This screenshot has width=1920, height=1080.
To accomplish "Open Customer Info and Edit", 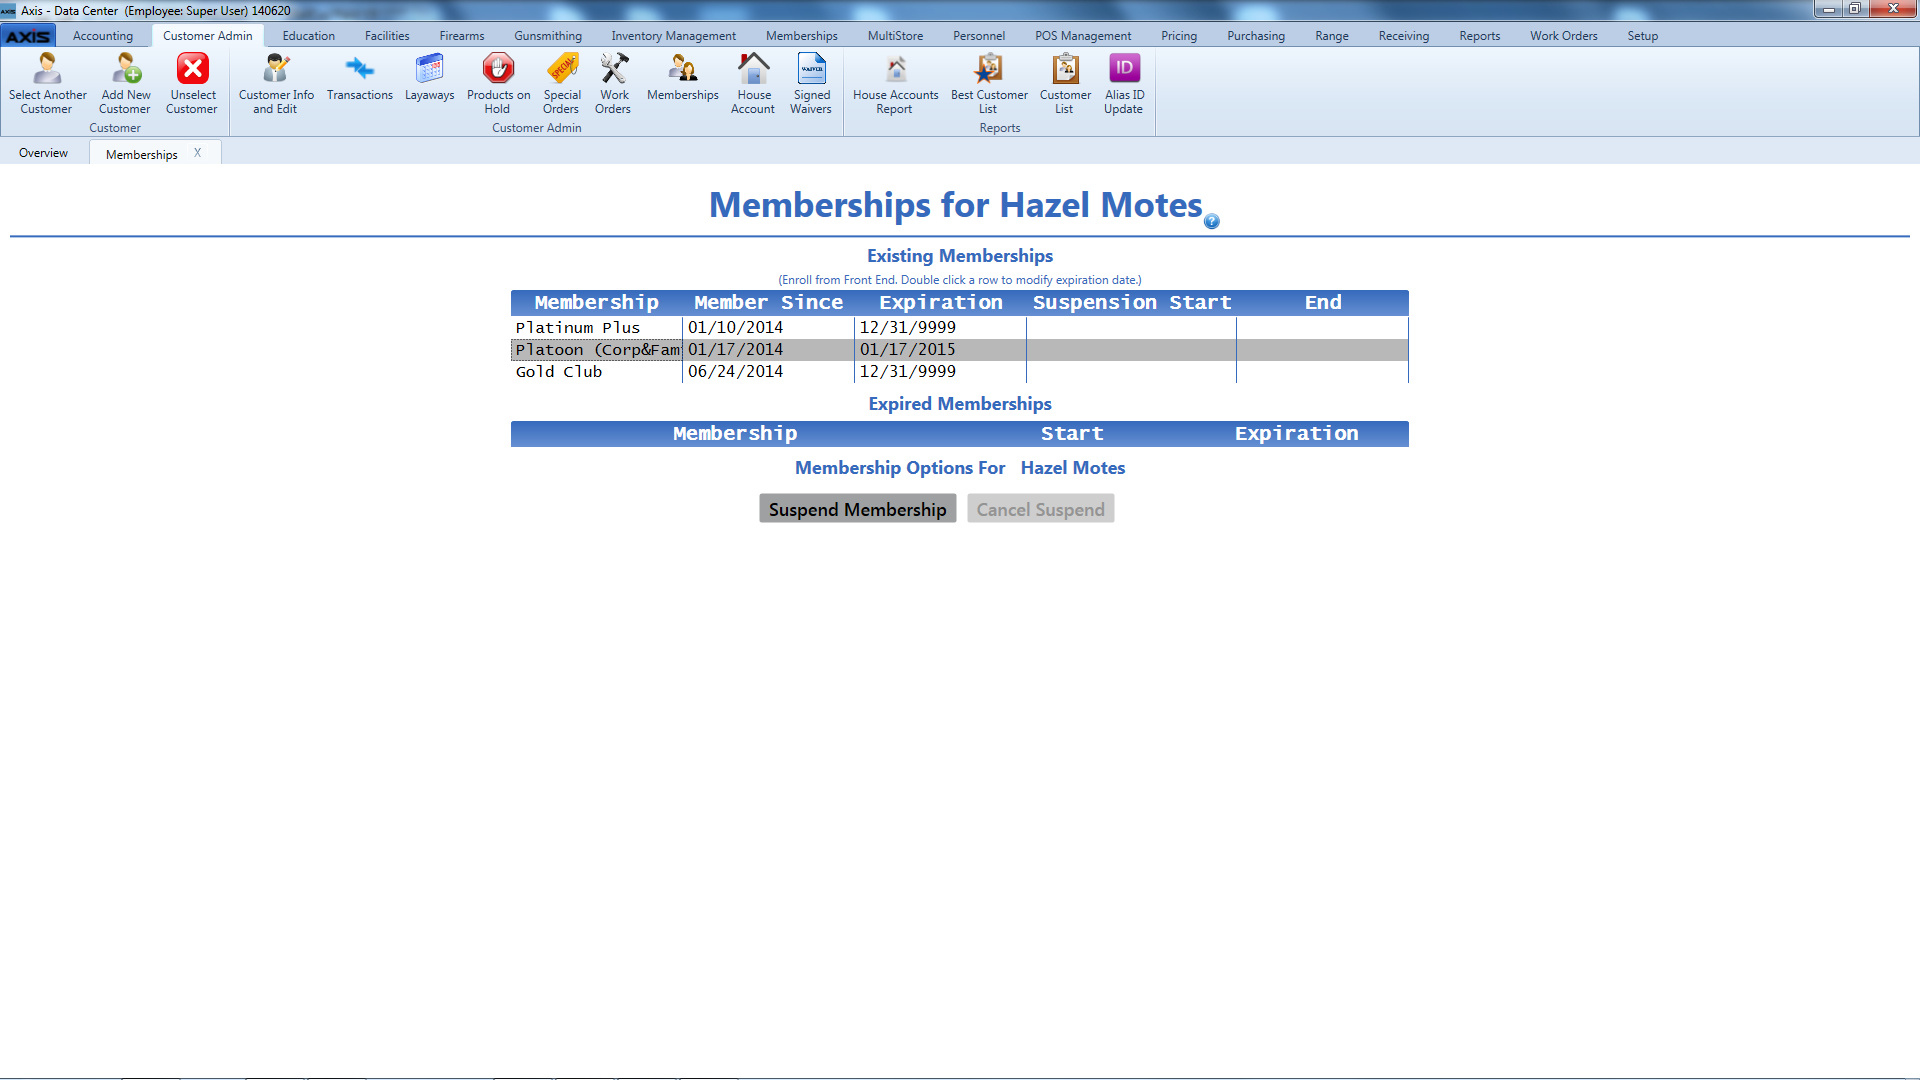I will point(276,83).
